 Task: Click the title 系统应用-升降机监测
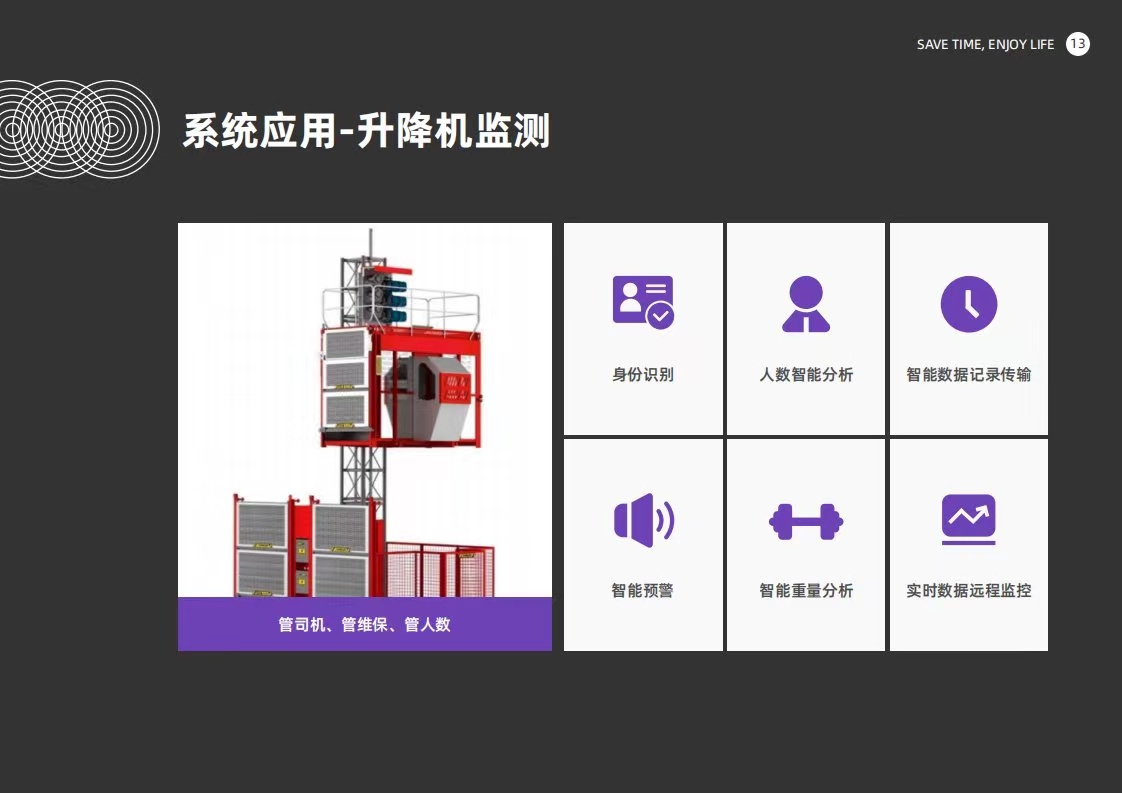366,131
